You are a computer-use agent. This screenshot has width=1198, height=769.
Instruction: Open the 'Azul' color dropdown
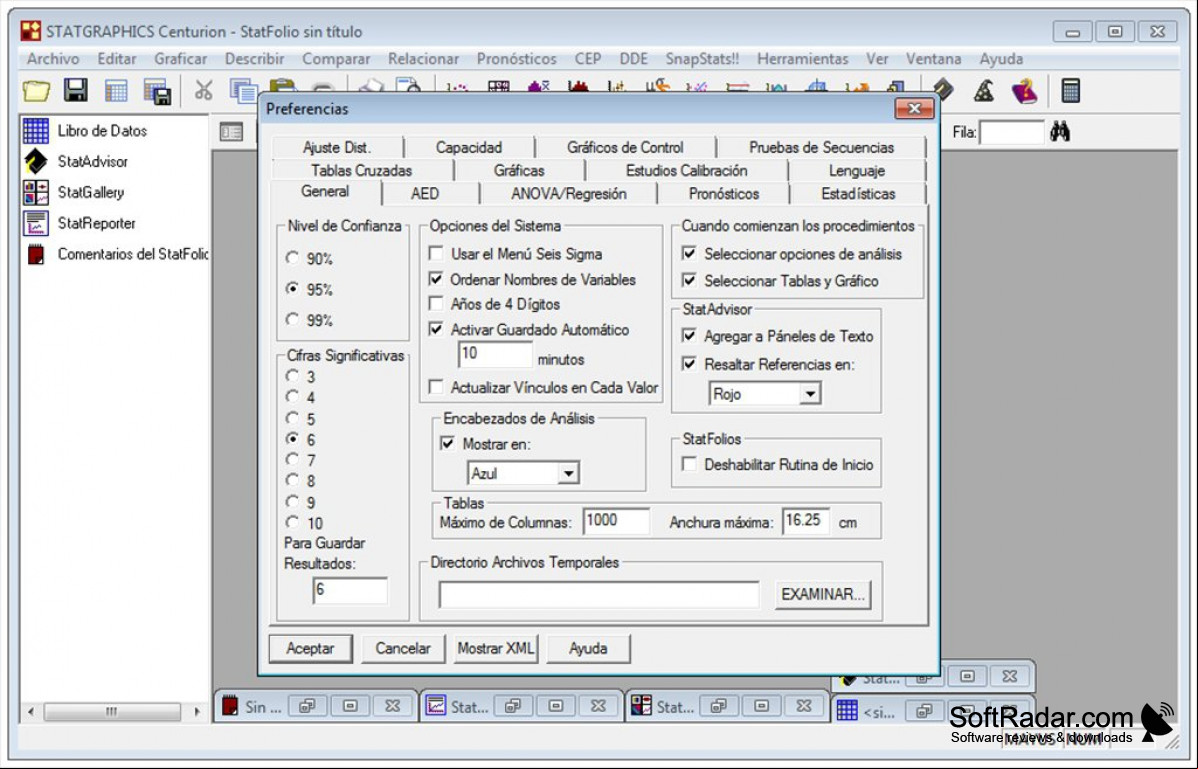pos(568,473)
